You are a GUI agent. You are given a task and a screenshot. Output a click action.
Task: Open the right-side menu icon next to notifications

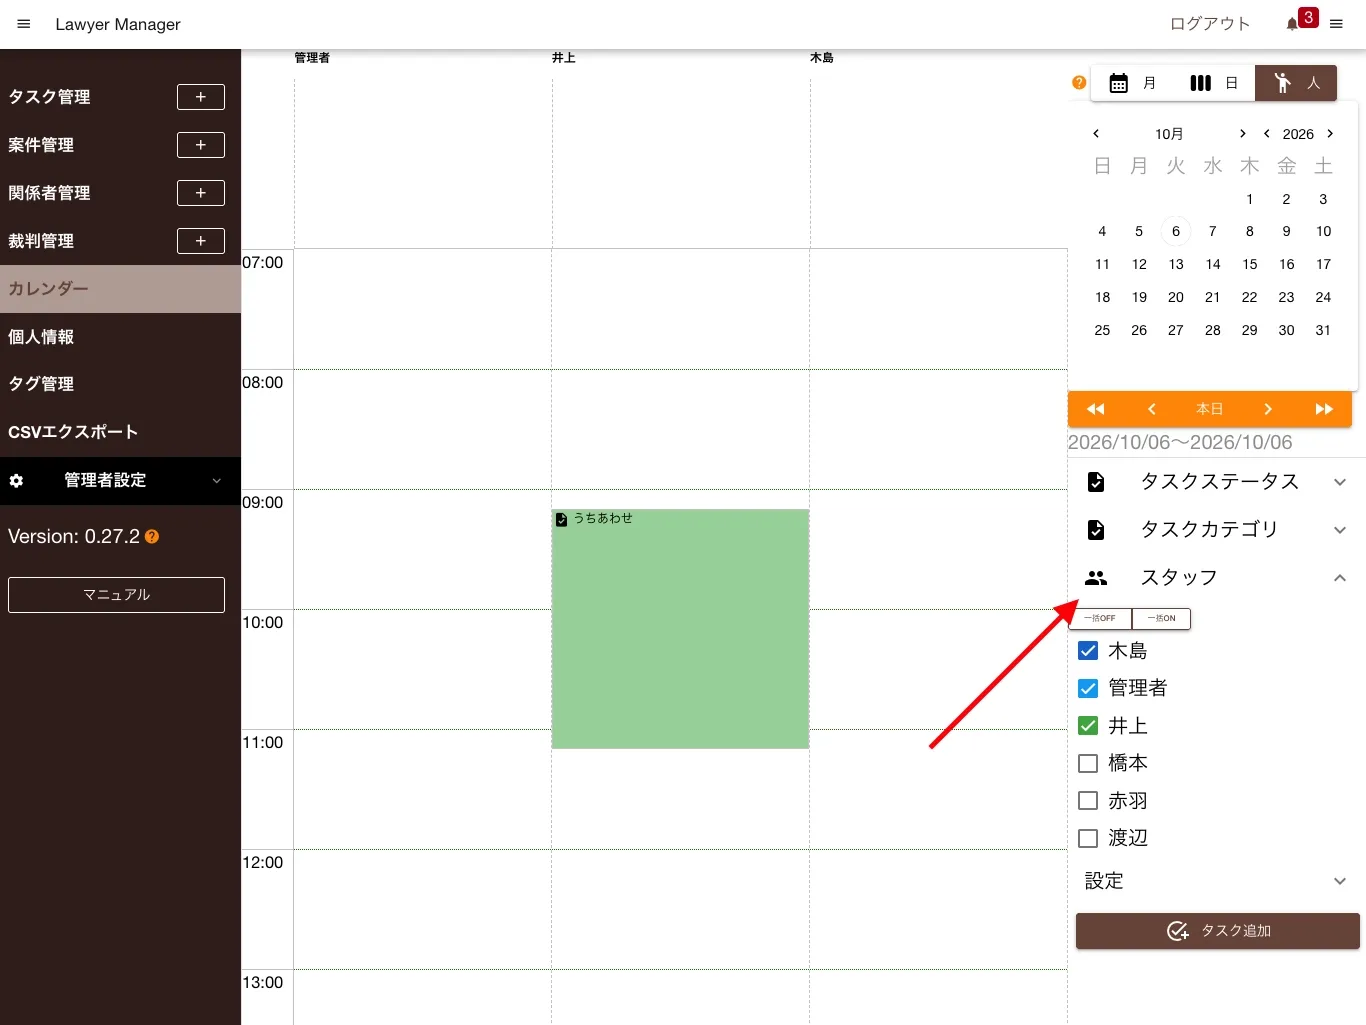pyautogui.click(x=1336, y=24)
